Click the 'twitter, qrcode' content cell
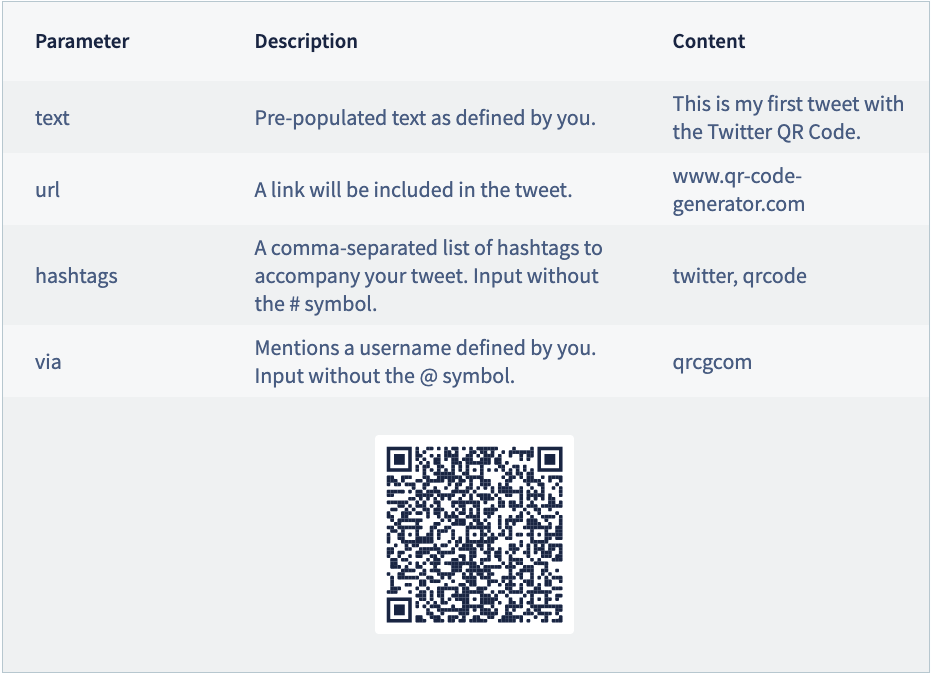 pyautogui.click(x=739, y=276)
